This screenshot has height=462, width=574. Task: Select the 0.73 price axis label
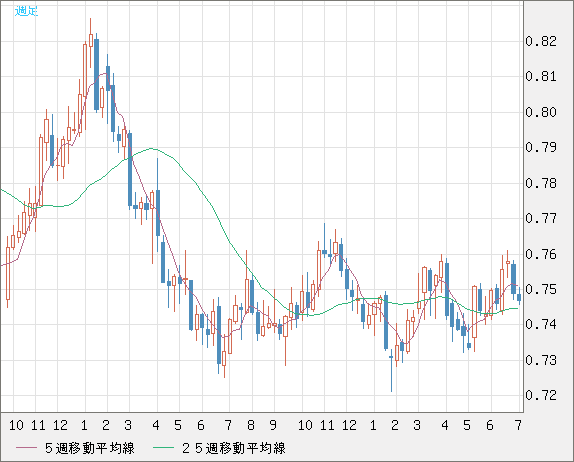coord(541,360)
